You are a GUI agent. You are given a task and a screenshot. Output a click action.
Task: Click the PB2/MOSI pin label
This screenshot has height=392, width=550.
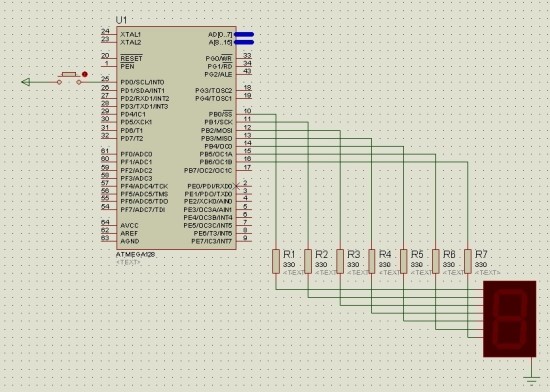216,130
